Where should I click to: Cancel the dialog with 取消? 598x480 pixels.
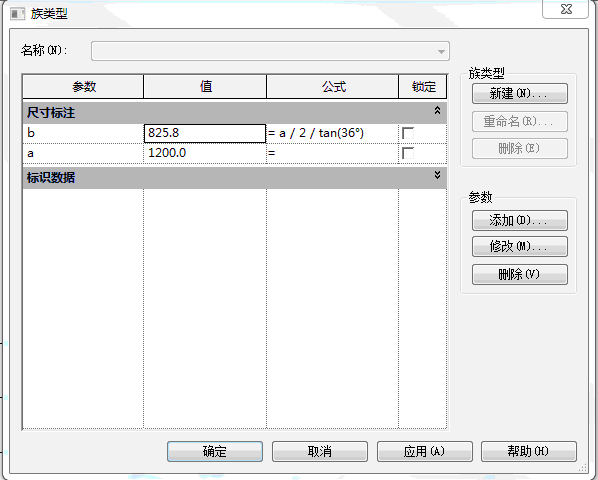point(320,451)
